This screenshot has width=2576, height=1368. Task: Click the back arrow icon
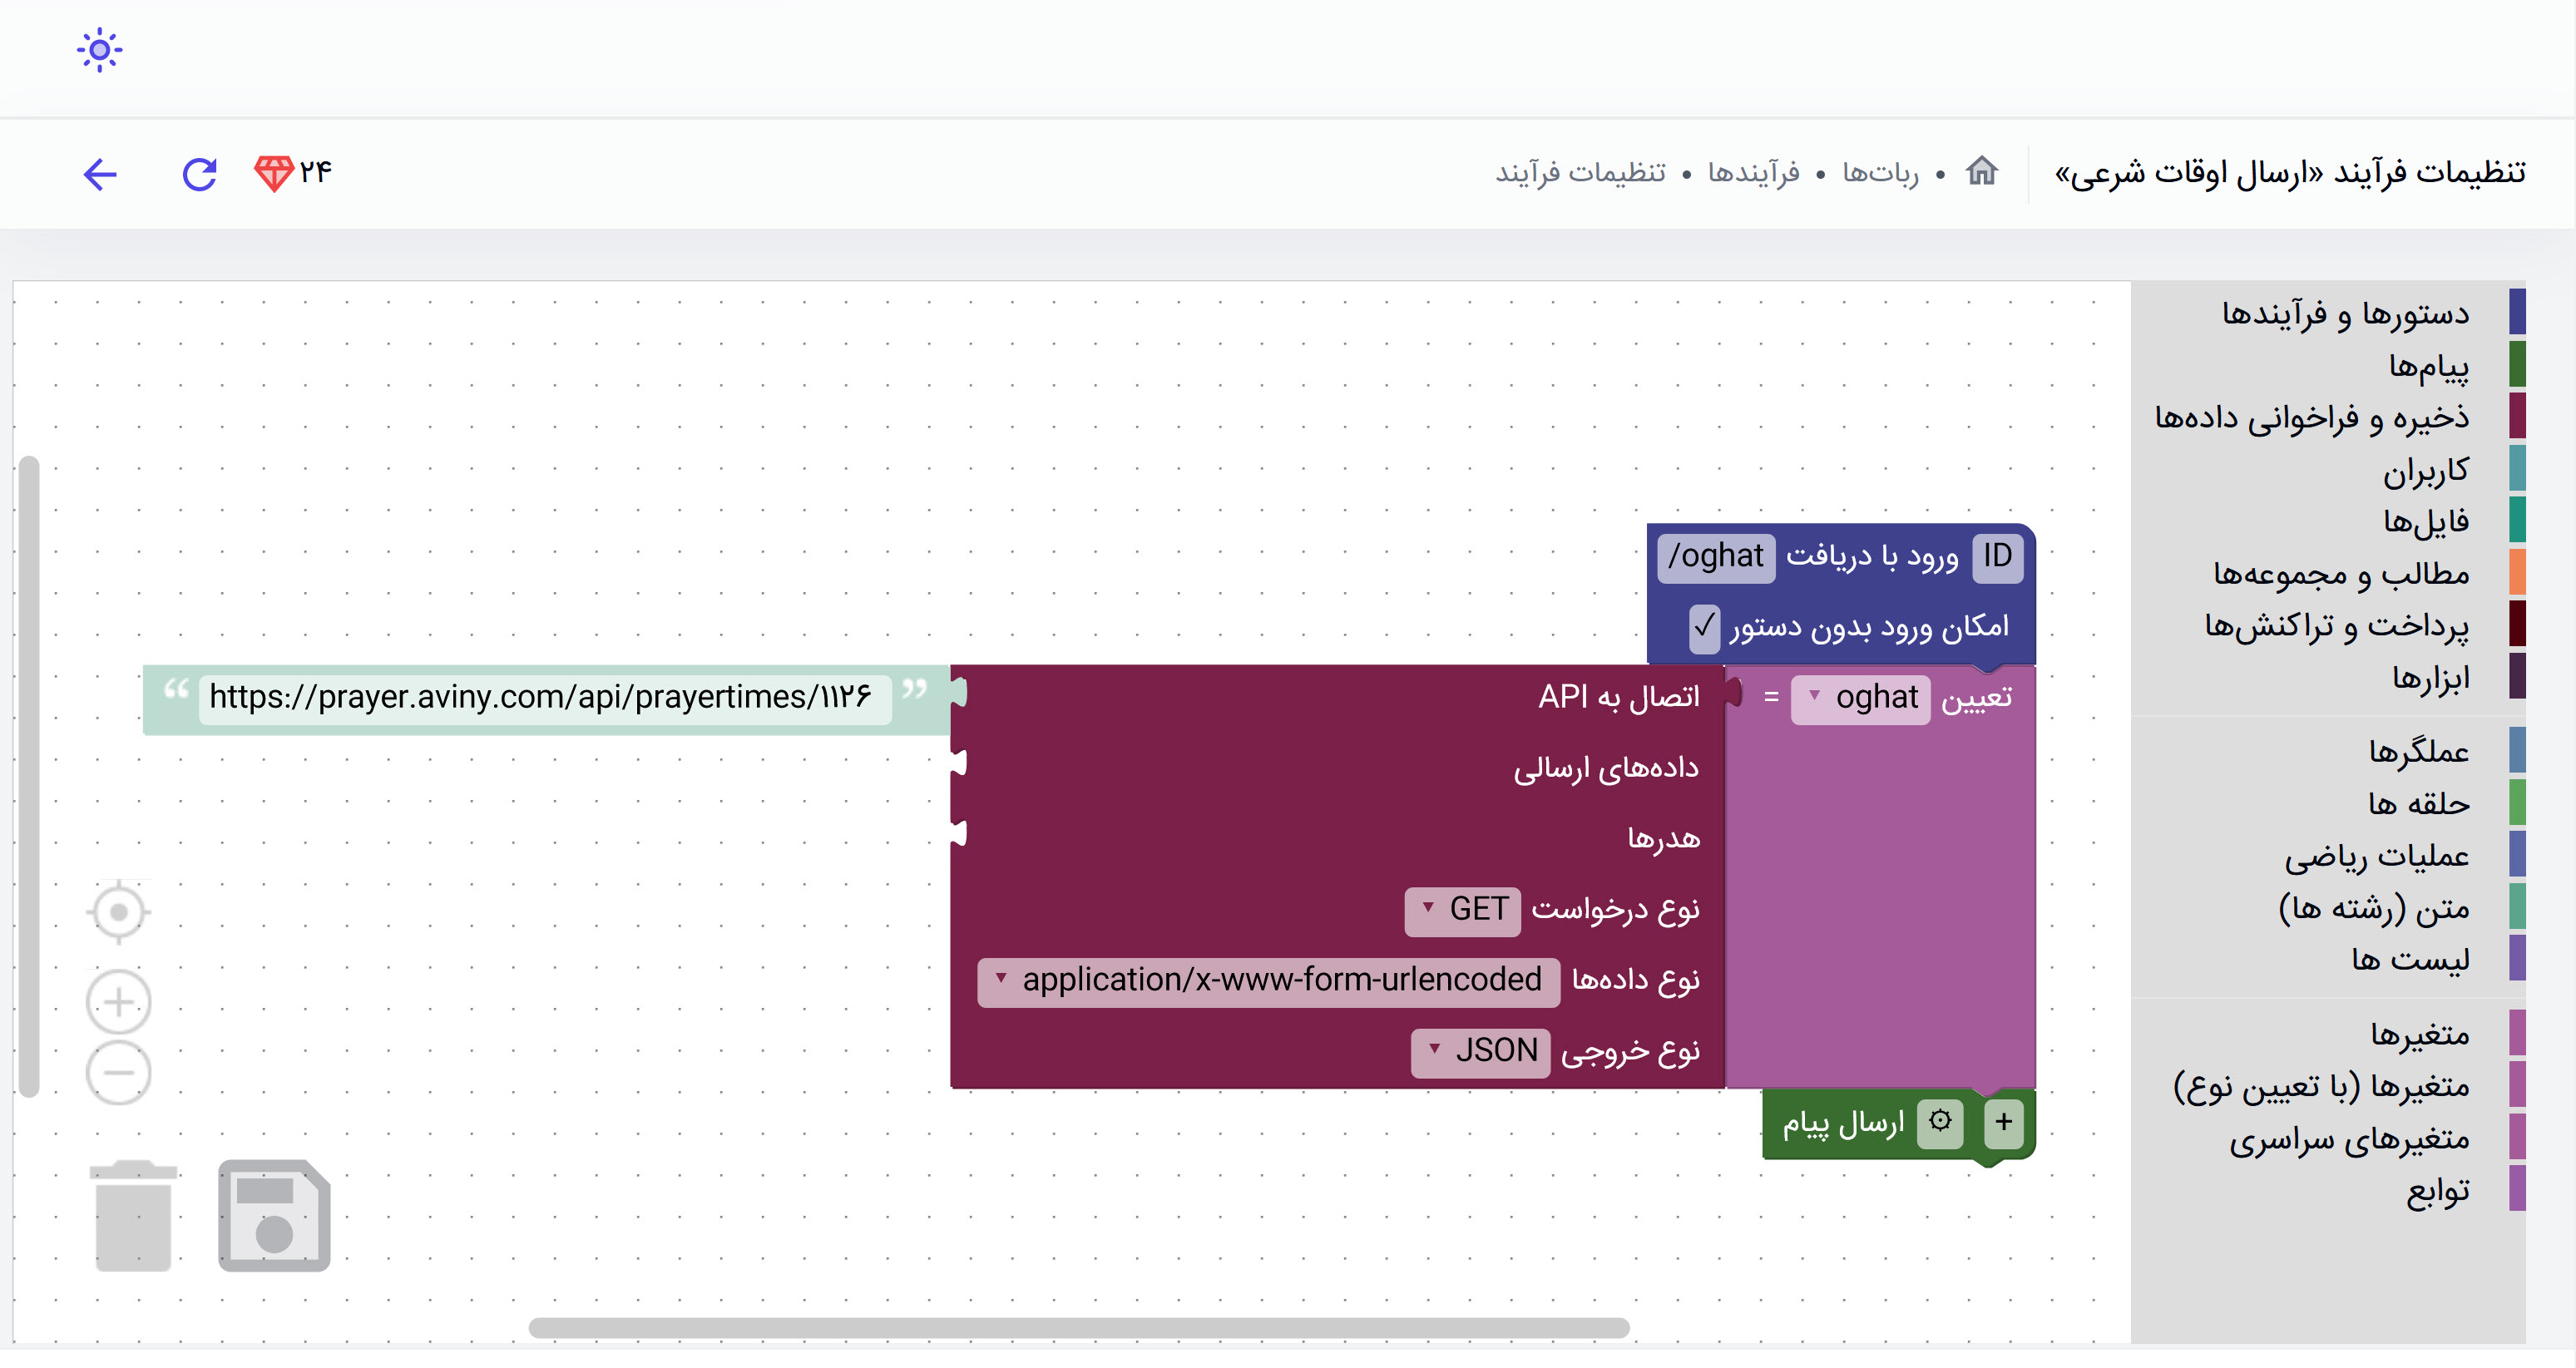100,175
